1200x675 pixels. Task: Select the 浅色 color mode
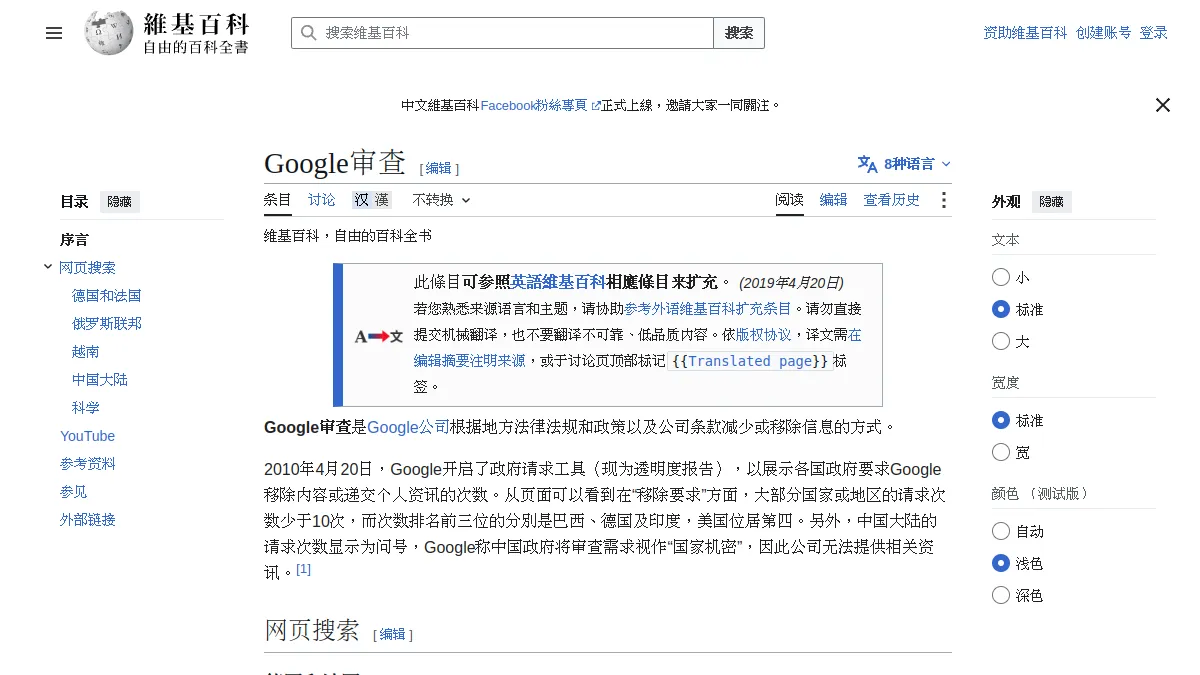(x=1001, y=563)
